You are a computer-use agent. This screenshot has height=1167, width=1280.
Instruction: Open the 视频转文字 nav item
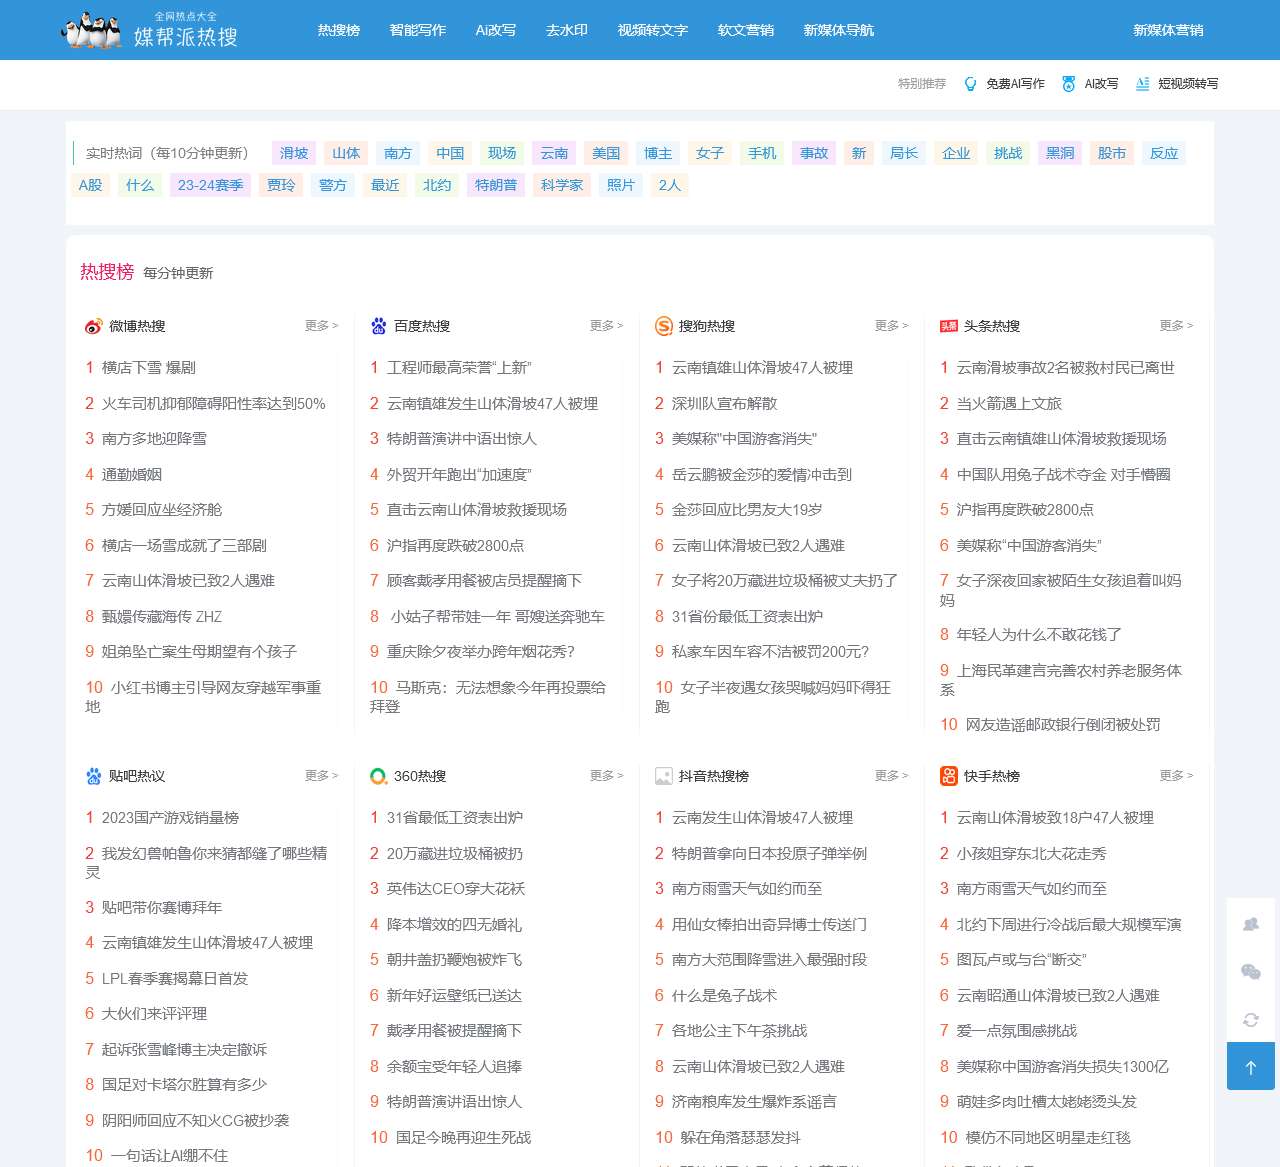[x=653, y=30]
